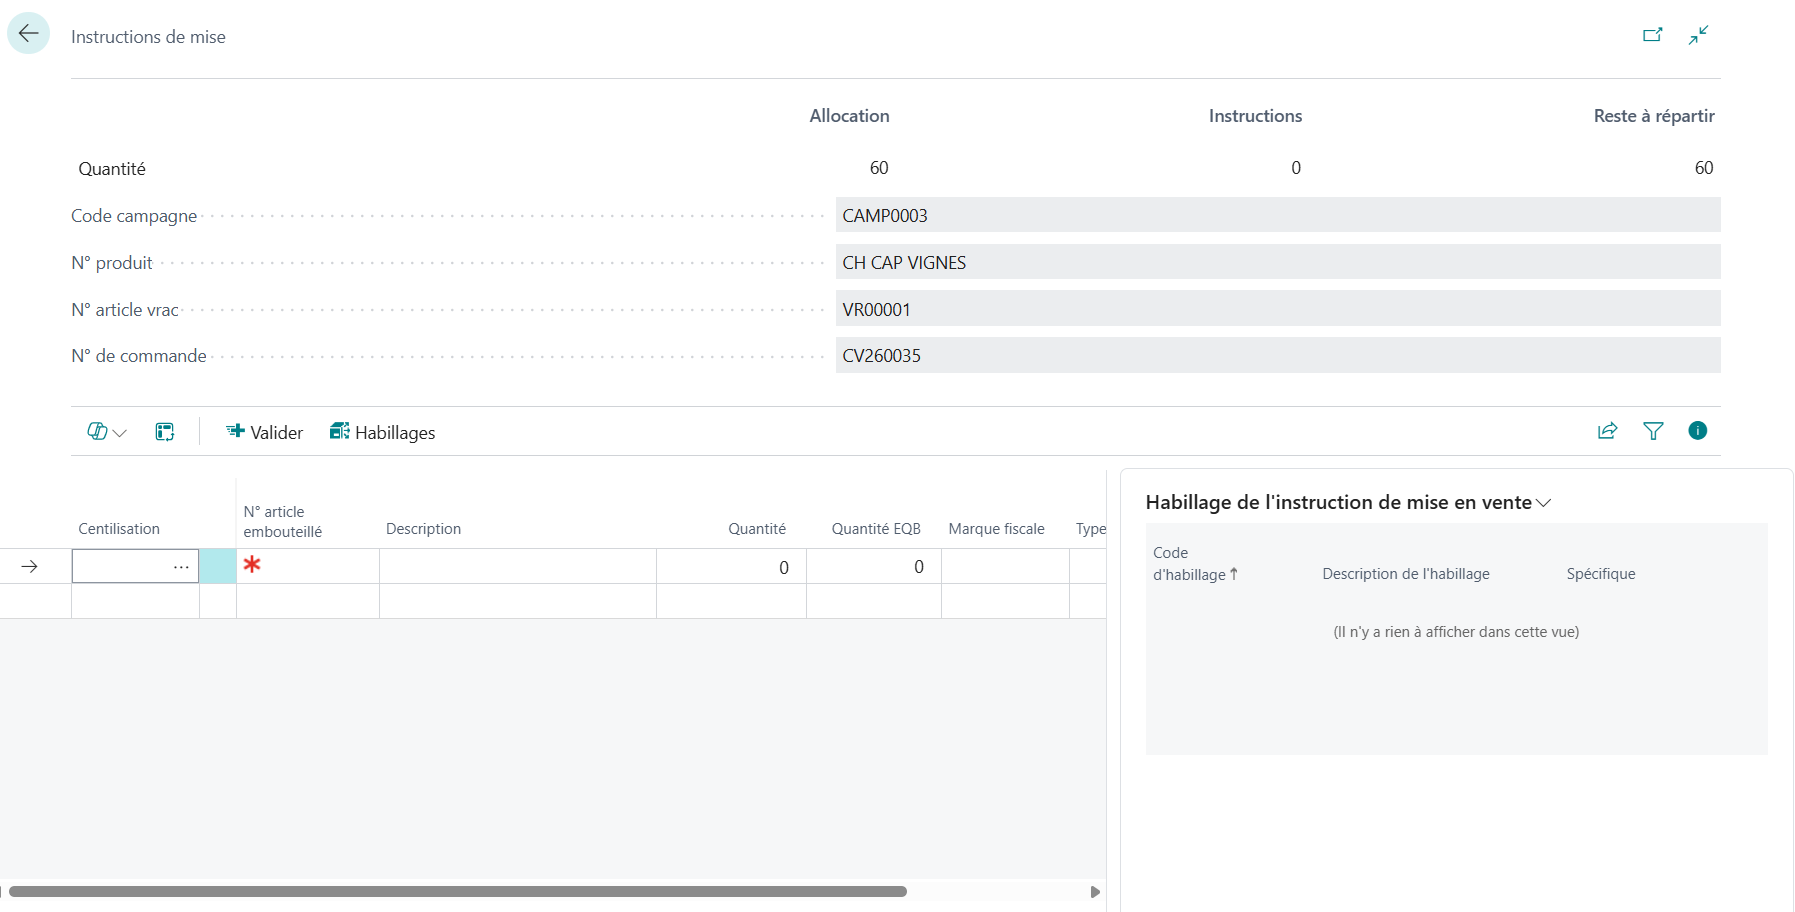Click the horizontal scrollbar thumb
Viewport: 1795px width, 912px height.
tap(458, 891)
